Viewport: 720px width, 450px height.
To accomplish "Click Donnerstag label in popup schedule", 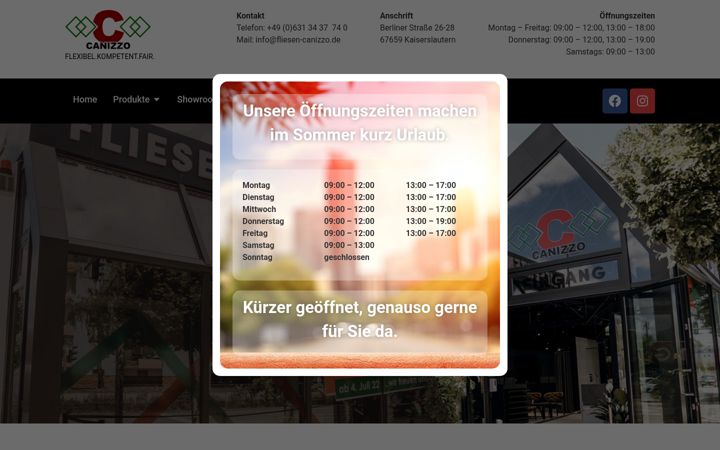I will pos(263,221).
